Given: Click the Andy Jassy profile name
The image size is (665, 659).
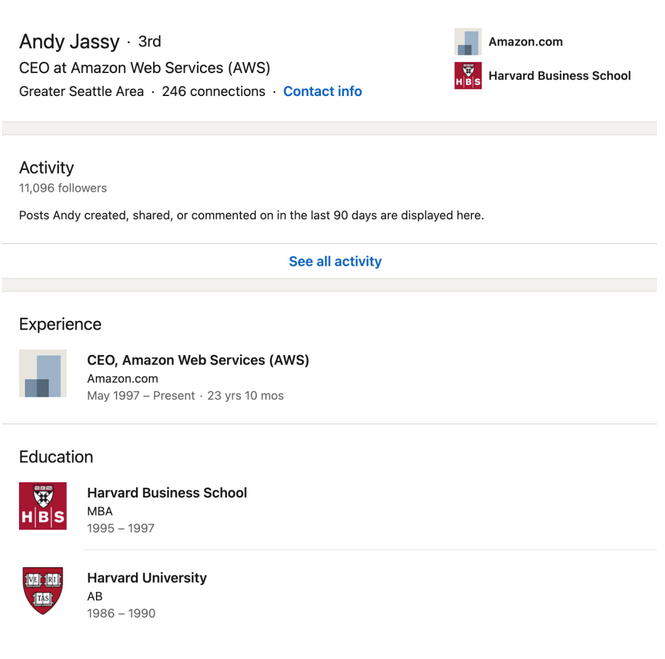Looking at the screenshot, I should pyautogui.click(x=70, y=42).
